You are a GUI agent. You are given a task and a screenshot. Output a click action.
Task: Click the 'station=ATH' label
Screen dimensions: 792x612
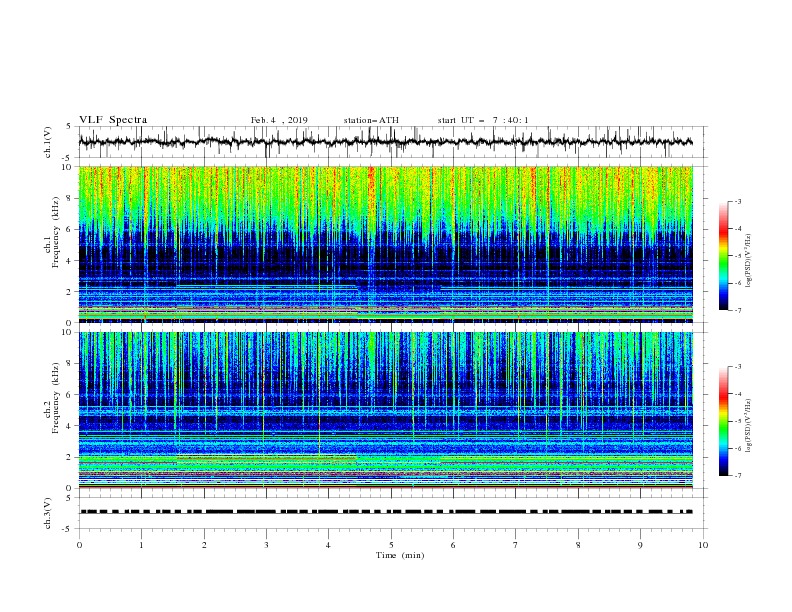pyautogui.click(x=371, y=120)
